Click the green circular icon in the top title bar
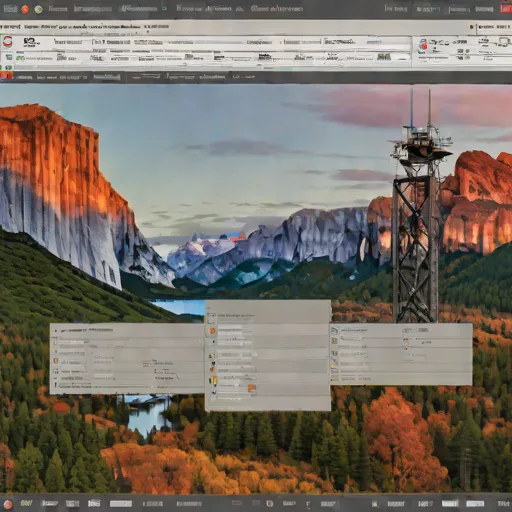The height and width of the screenshot is (512, 512). (39, 9)
